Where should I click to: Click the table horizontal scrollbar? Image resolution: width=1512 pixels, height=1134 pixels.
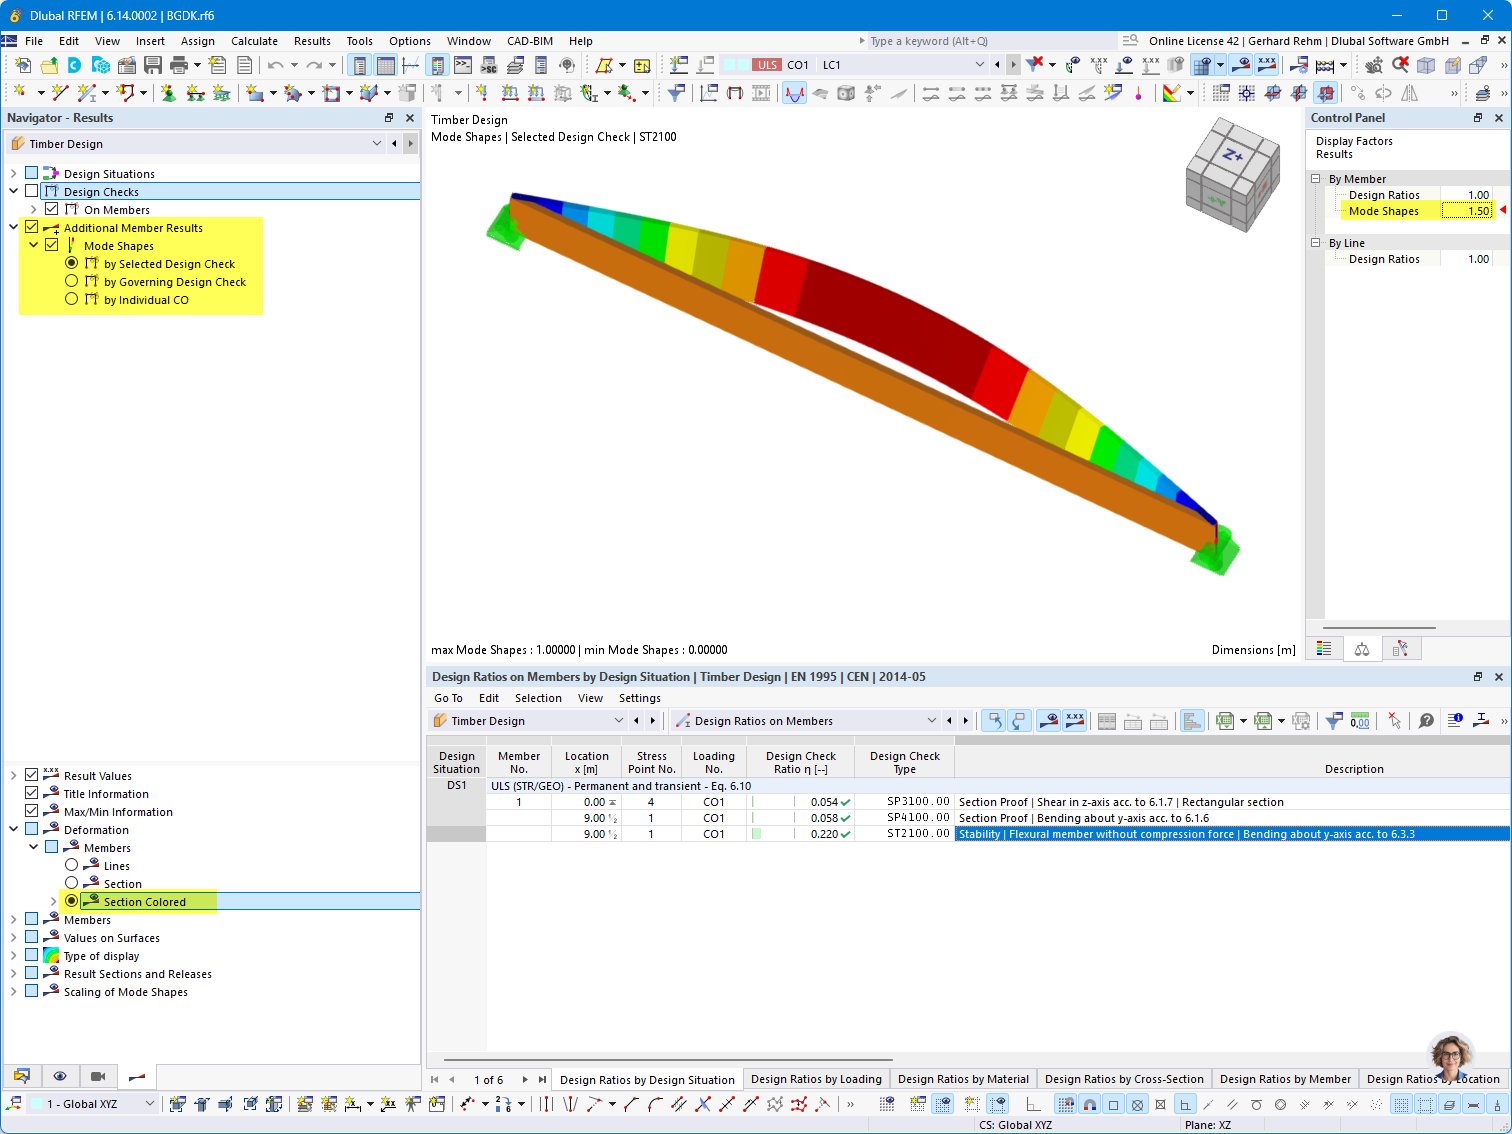pos(667,1059)
